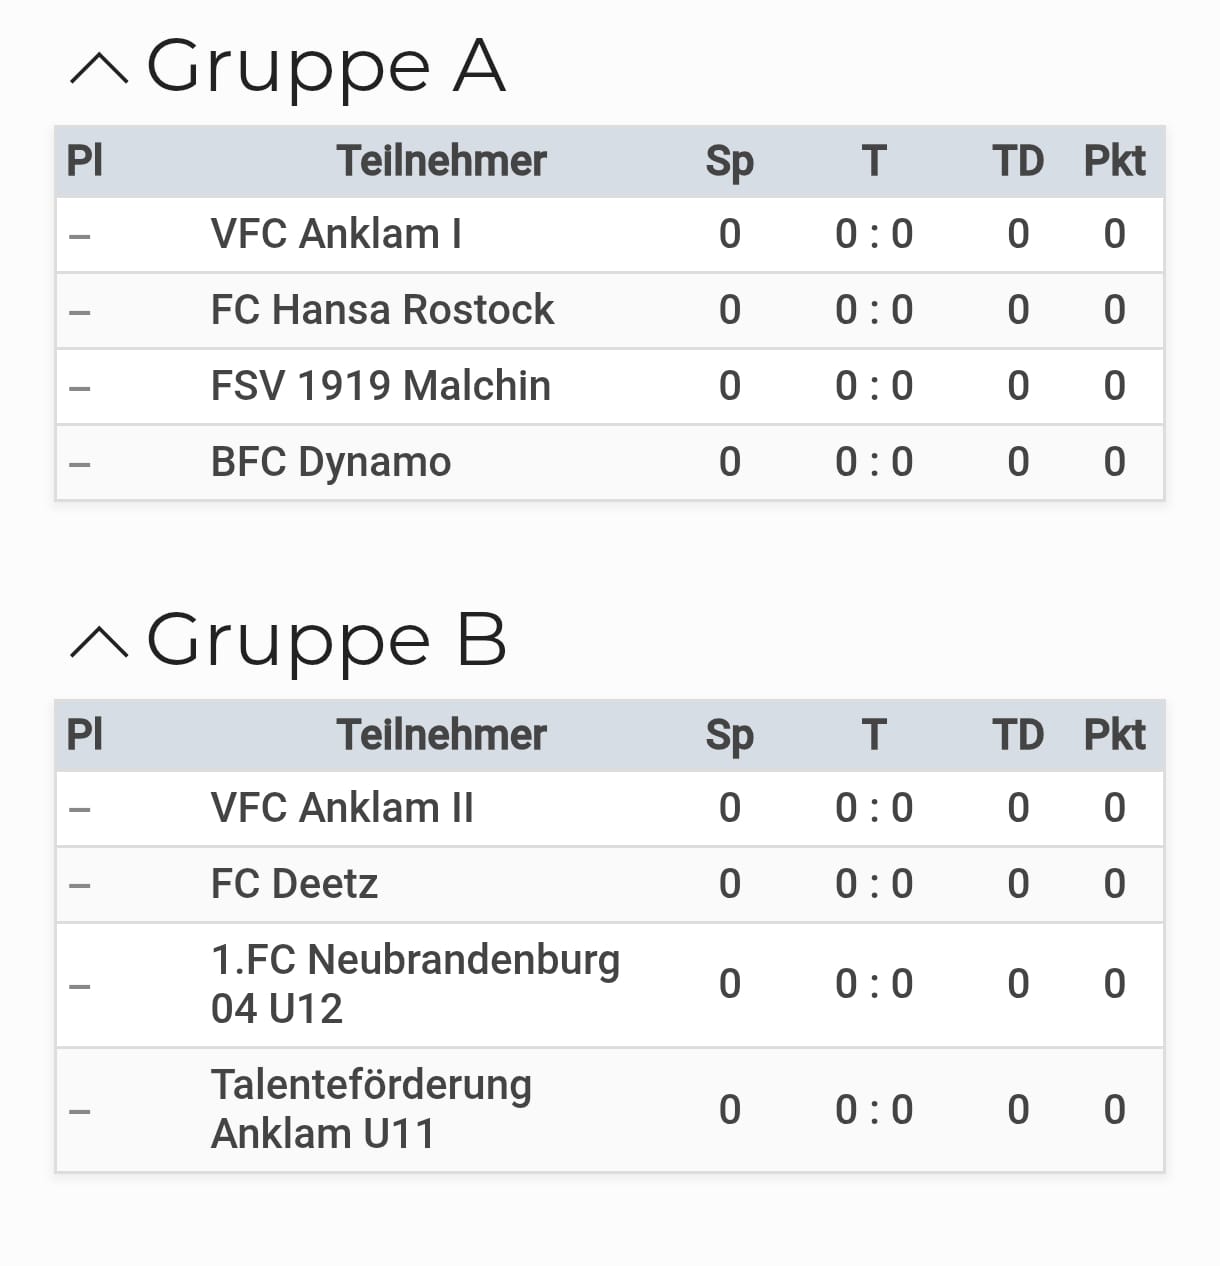
Task: Click Teilnehmer column header in Gruppe A
Action: 441,161
